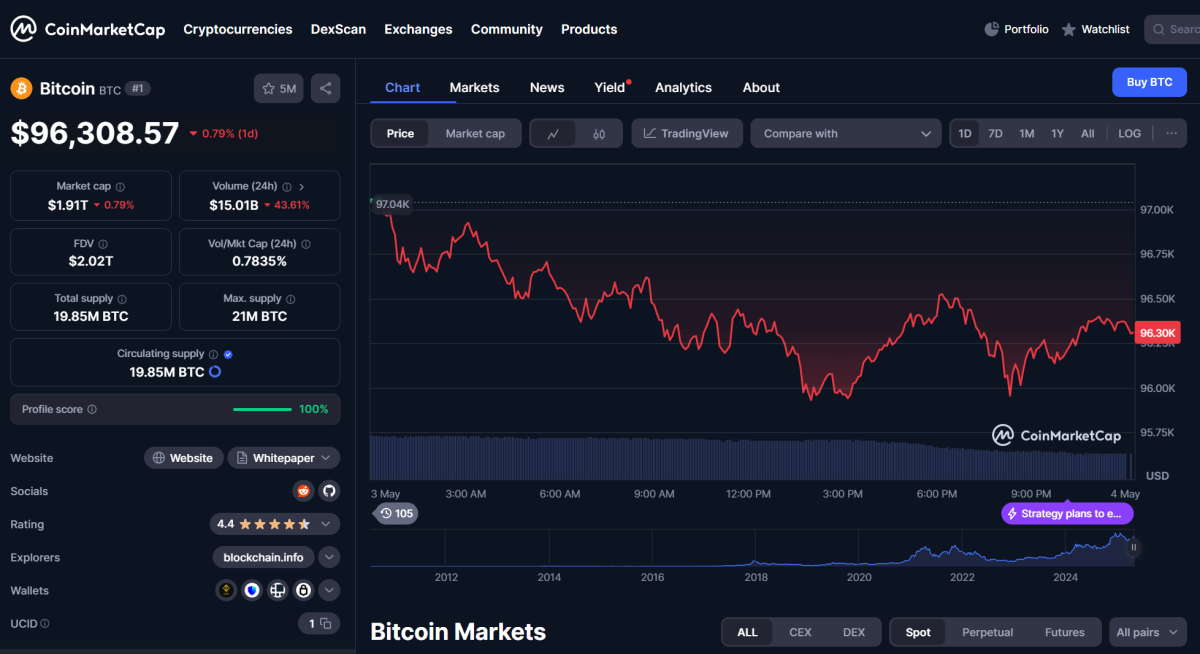This screenshot has width=1200, height=654.
Task: Select the 1D time range
Action: tap(965, 133)
